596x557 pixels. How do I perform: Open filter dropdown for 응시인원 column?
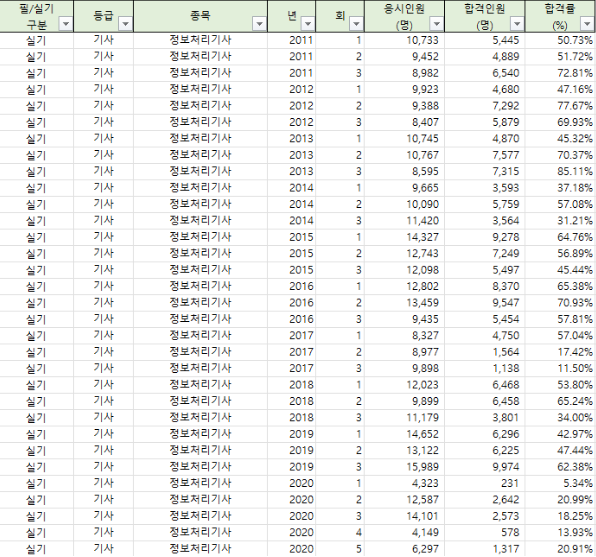click(436, 24)
